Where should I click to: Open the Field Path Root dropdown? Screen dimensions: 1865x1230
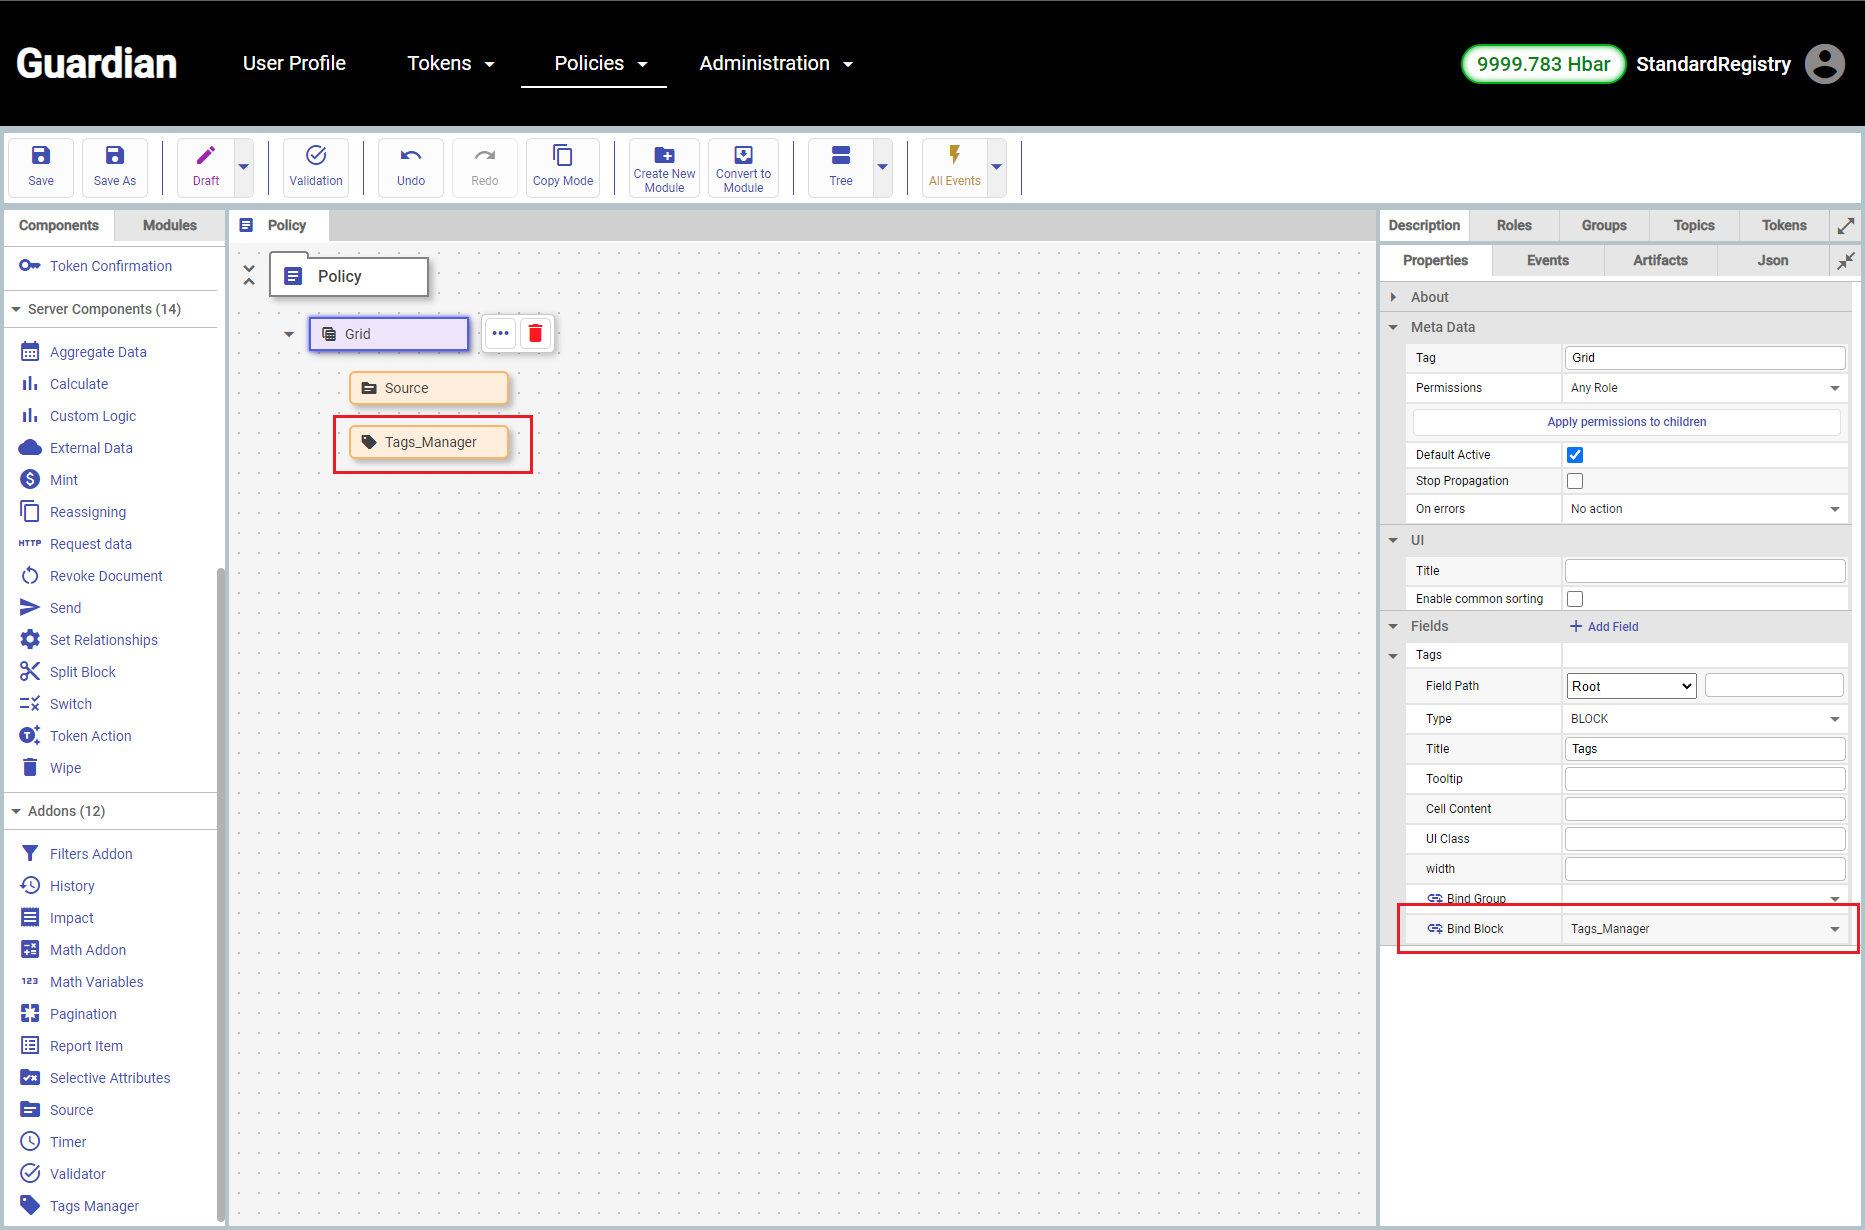click(1631, 686)
